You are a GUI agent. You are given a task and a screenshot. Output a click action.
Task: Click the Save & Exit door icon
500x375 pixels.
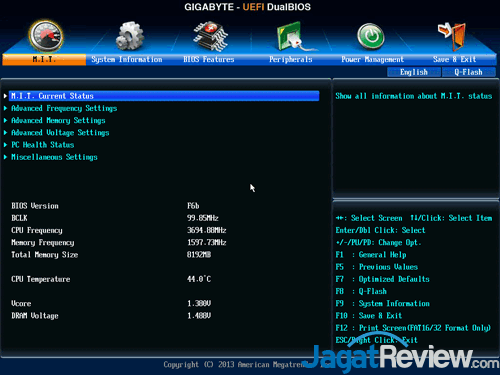452,36
